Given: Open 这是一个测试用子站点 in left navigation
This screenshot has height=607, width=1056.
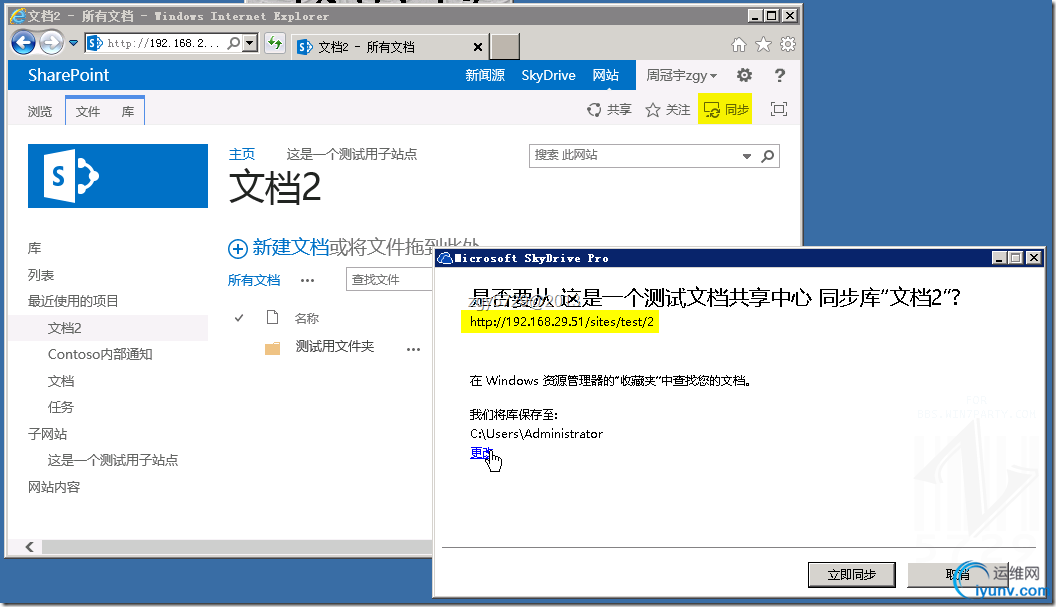Looking at the screenshot, I should tap(112, 460).
